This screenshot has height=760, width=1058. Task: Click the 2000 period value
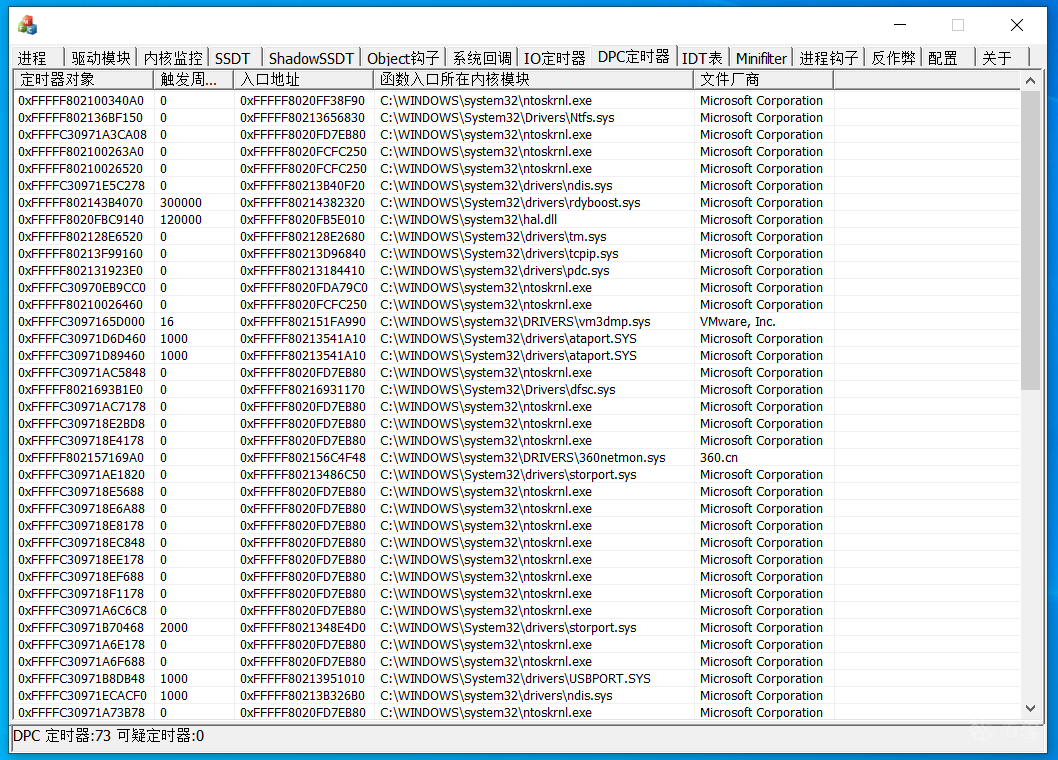tap(174, 628)
